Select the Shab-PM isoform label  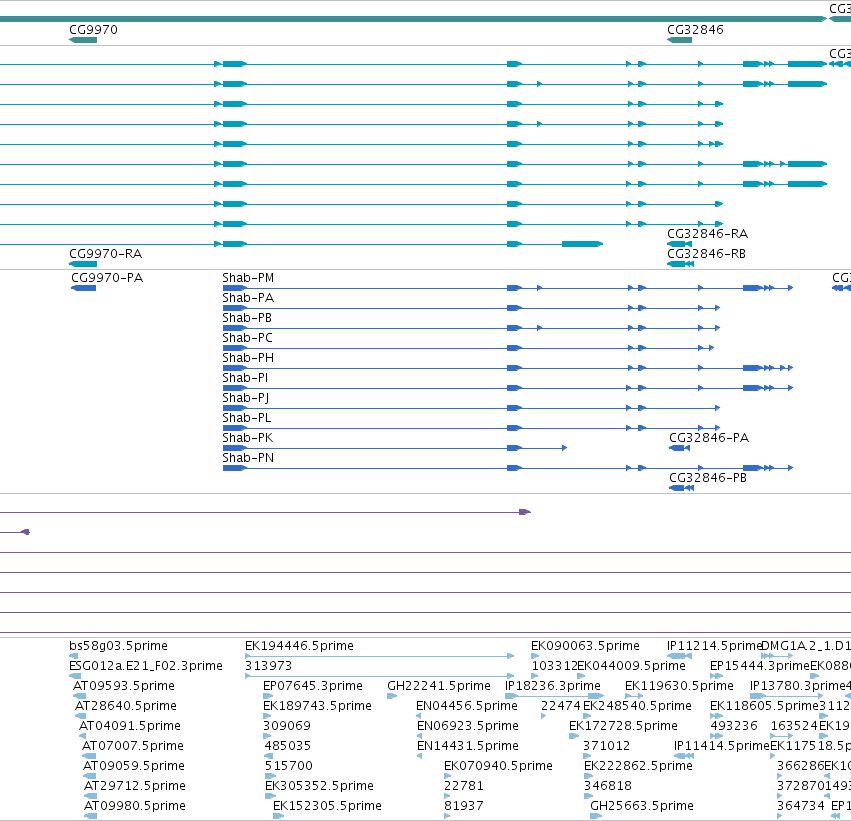click(x=248, y=278)
